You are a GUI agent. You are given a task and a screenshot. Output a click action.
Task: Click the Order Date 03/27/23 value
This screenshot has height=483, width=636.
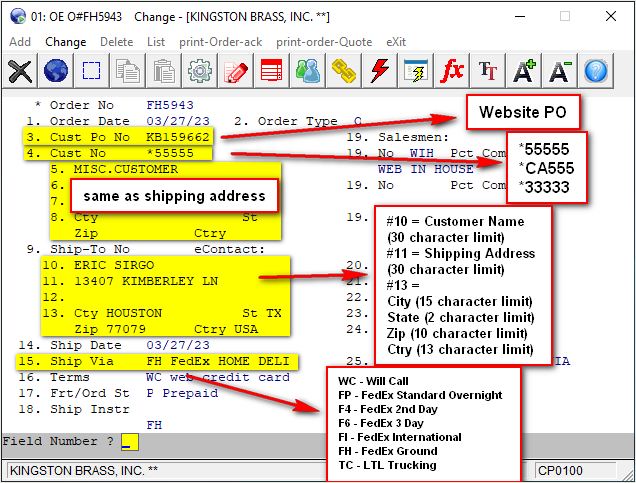coord(178,121)
